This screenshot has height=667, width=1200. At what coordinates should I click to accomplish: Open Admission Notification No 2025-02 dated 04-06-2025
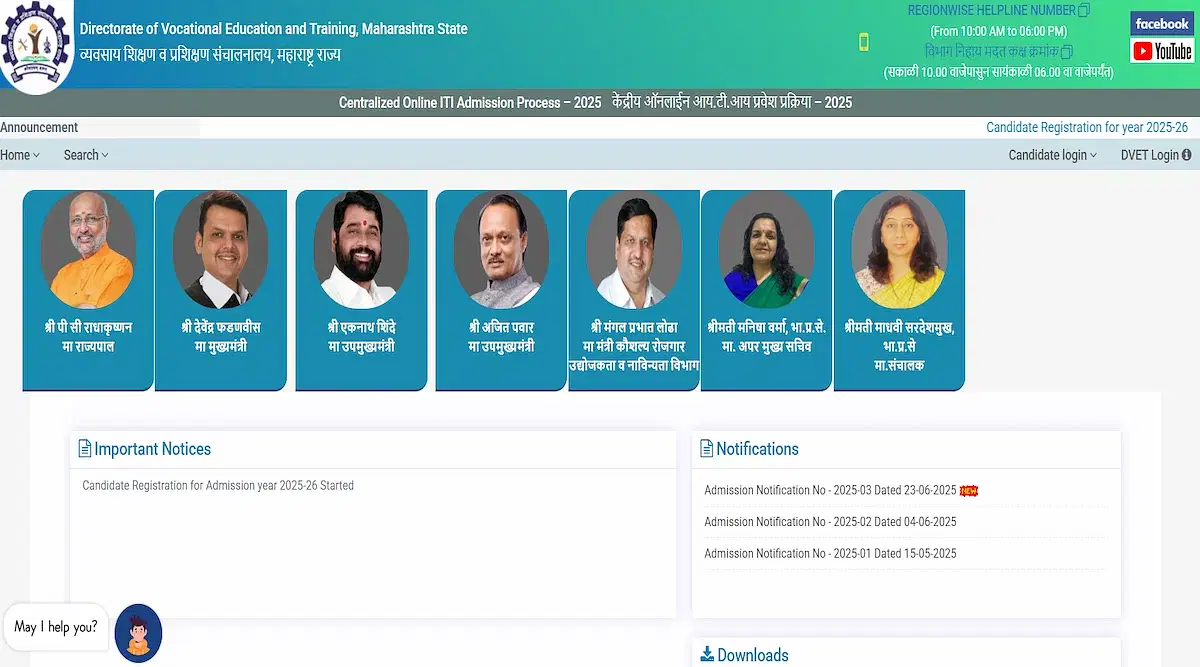click(830, 522)
